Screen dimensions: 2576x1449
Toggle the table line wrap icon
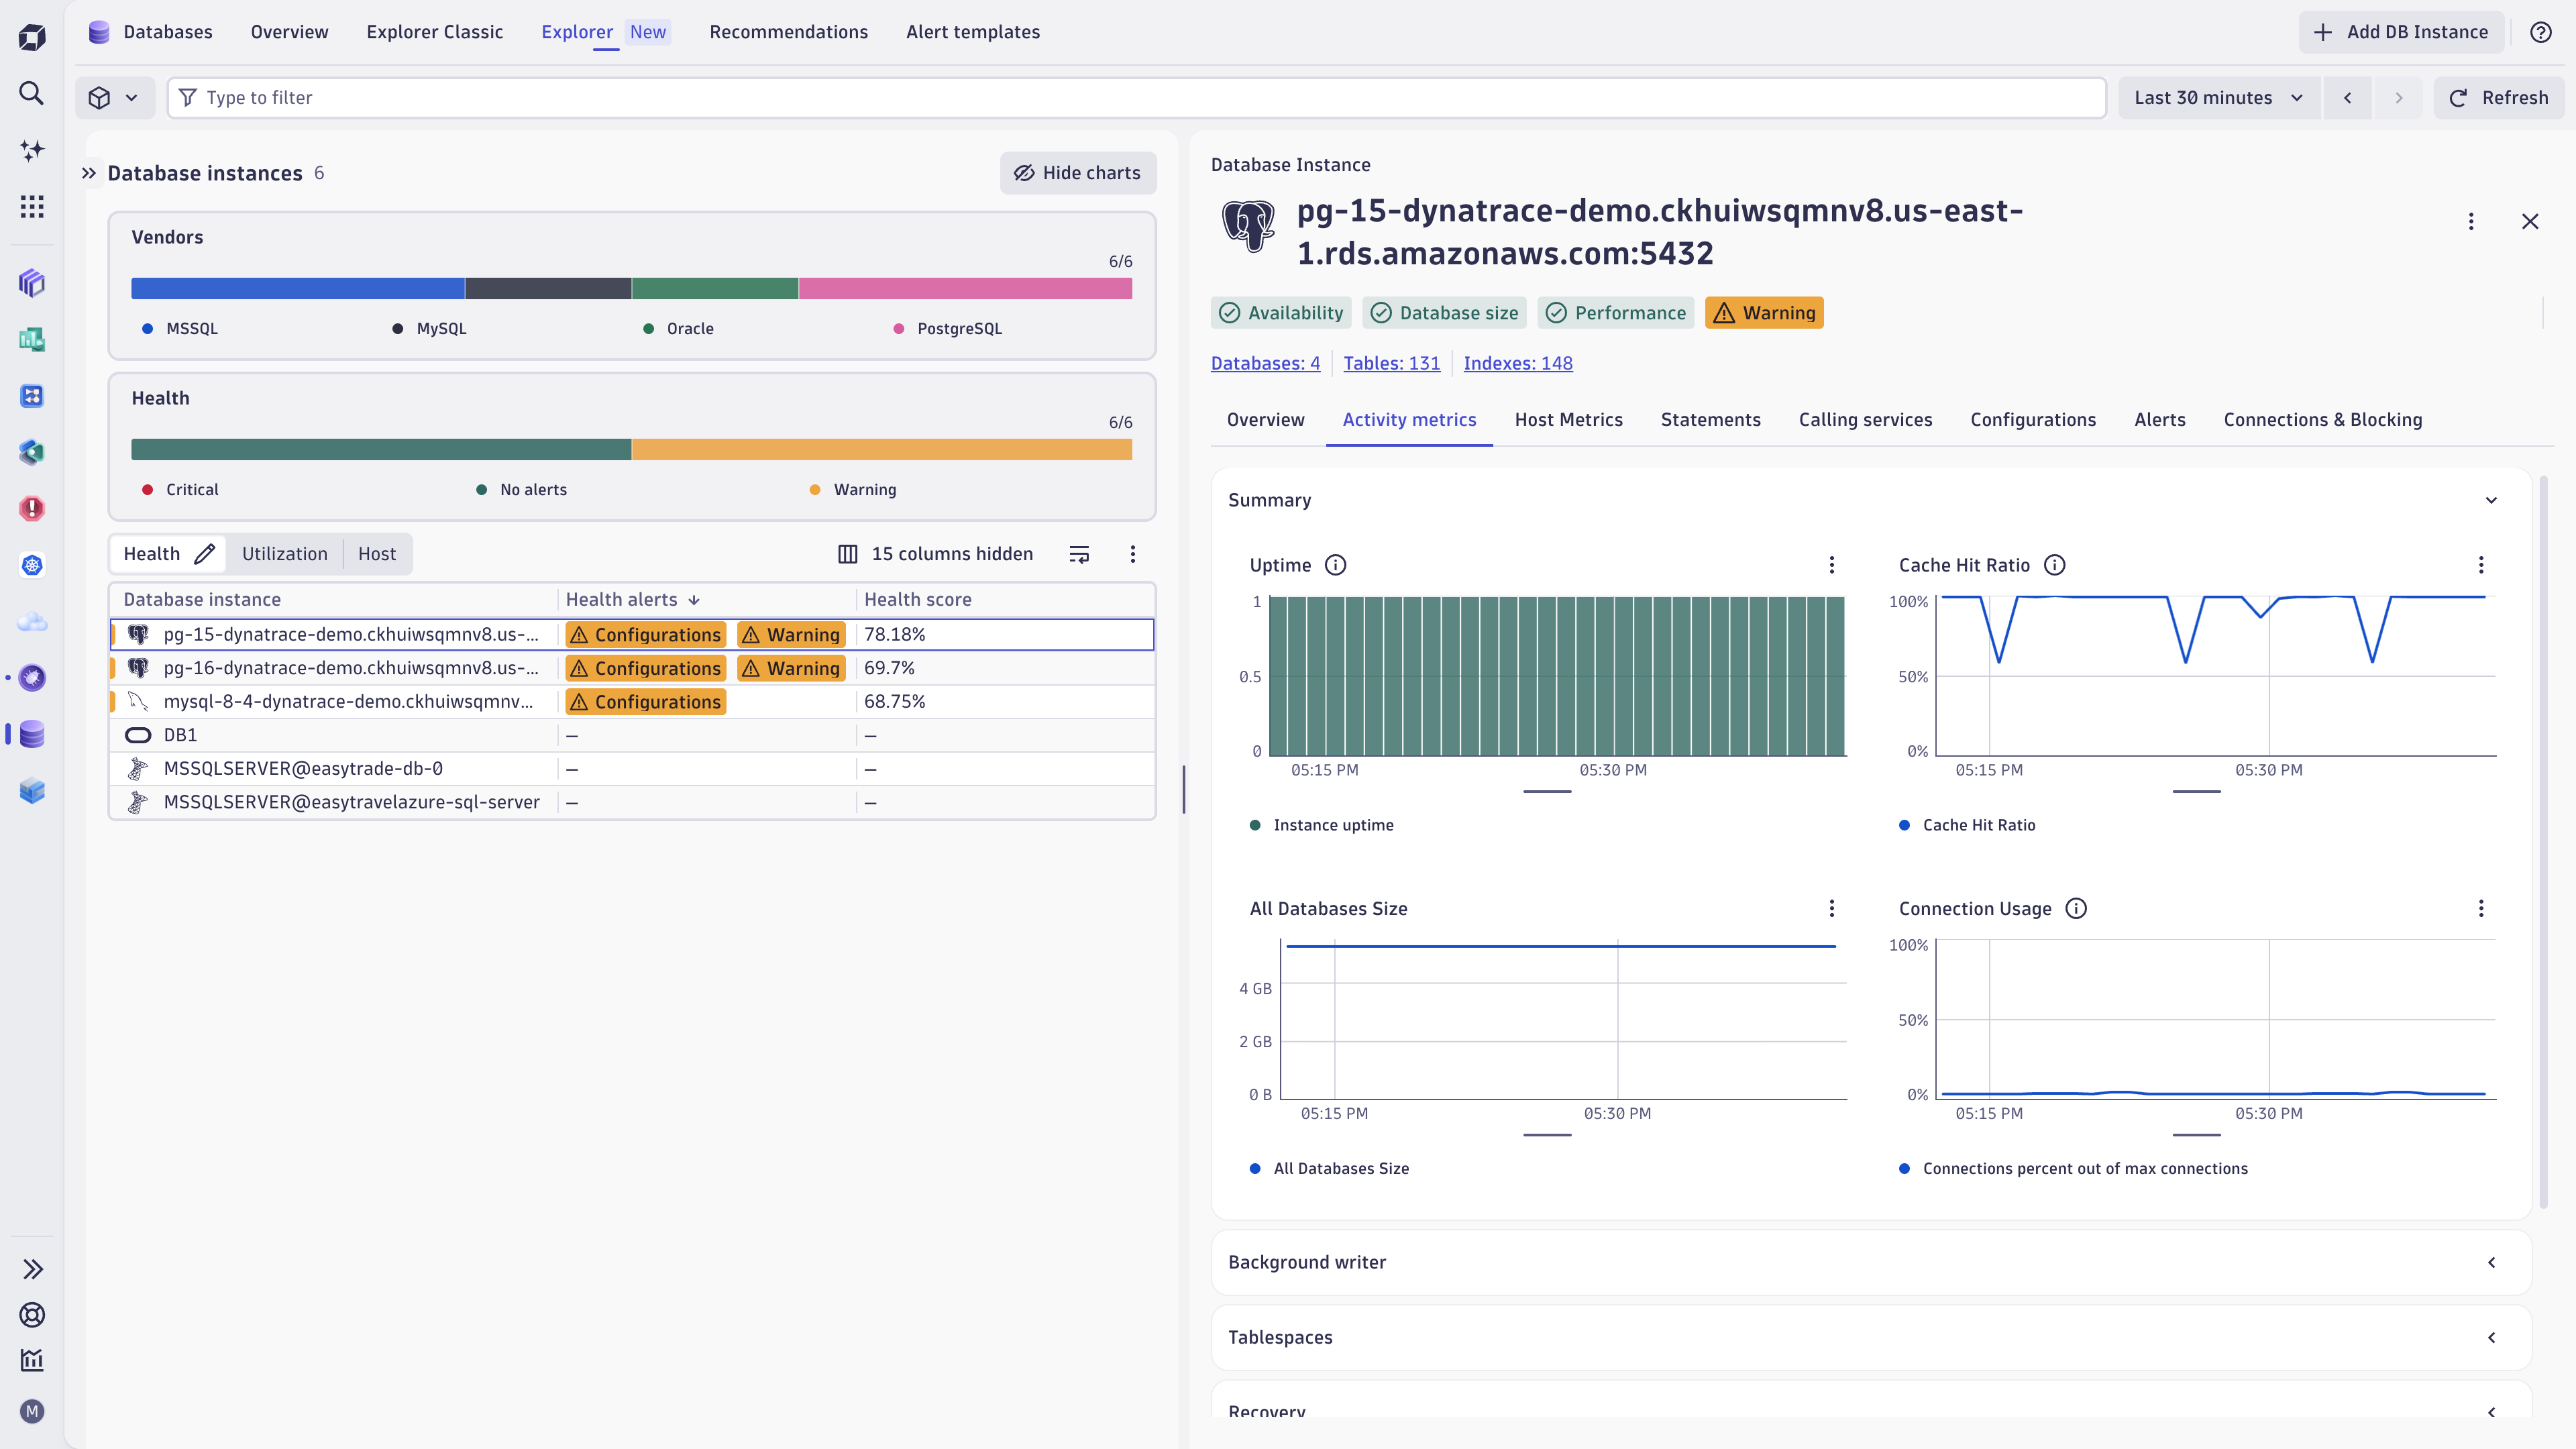coord(1079,554)
